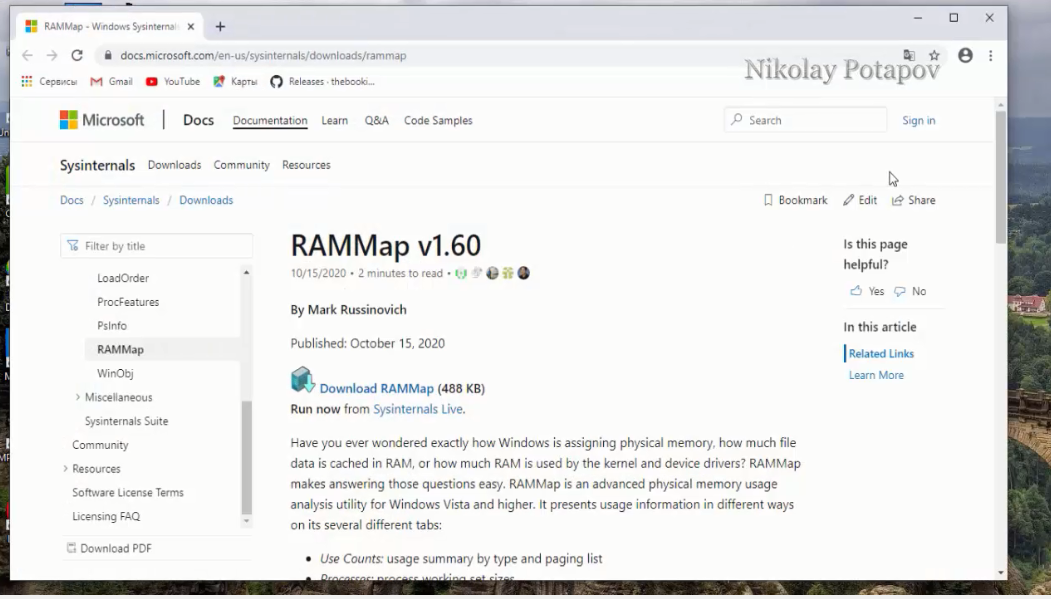This screenshot has height=599, width=1051.
Task: Click sidebar scroll-down arrow
Action: pos(247,521)
